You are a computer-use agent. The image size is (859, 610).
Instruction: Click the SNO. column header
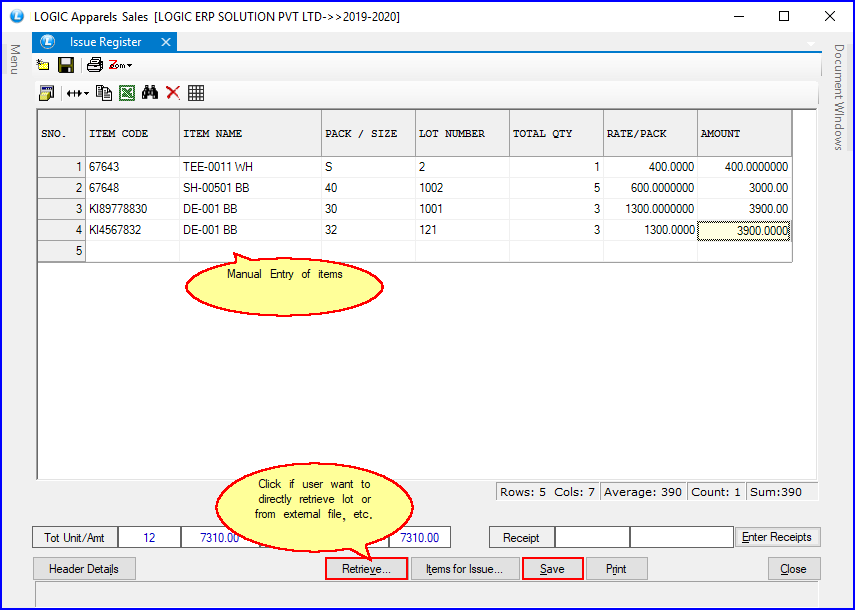coord(61,133)
